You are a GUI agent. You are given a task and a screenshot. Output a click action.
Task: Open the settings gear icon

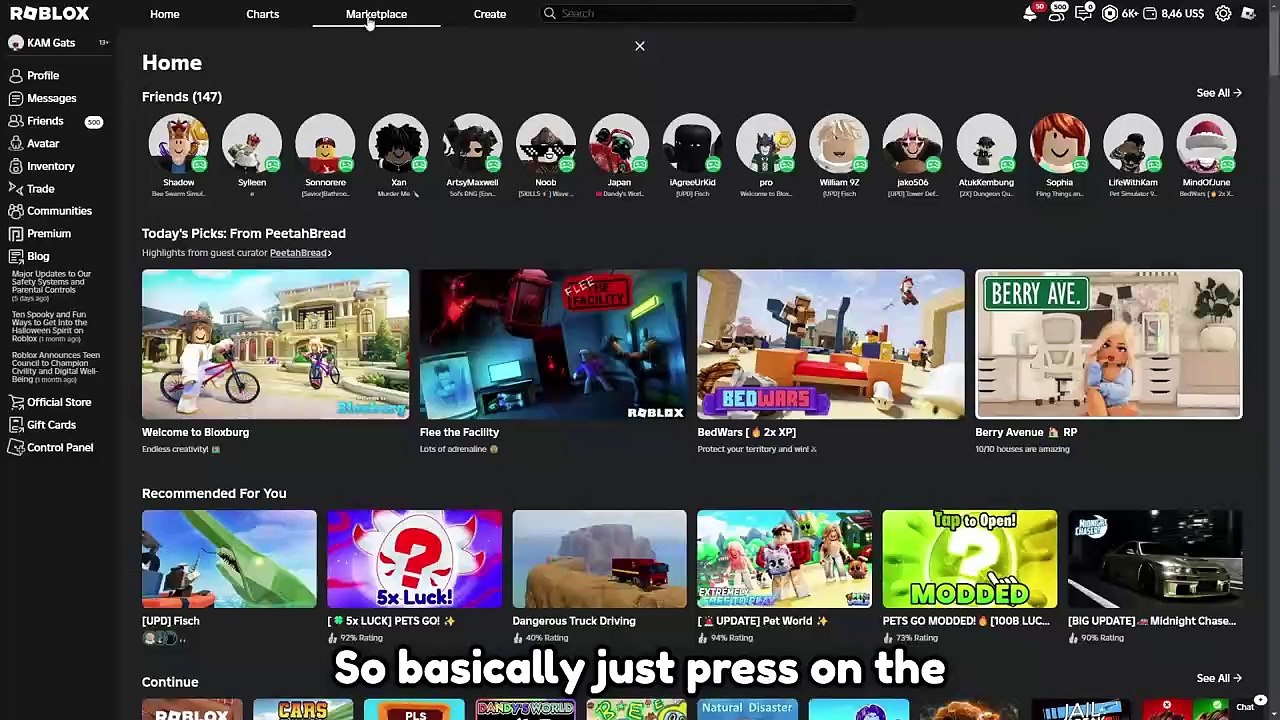pos(1223,13)
